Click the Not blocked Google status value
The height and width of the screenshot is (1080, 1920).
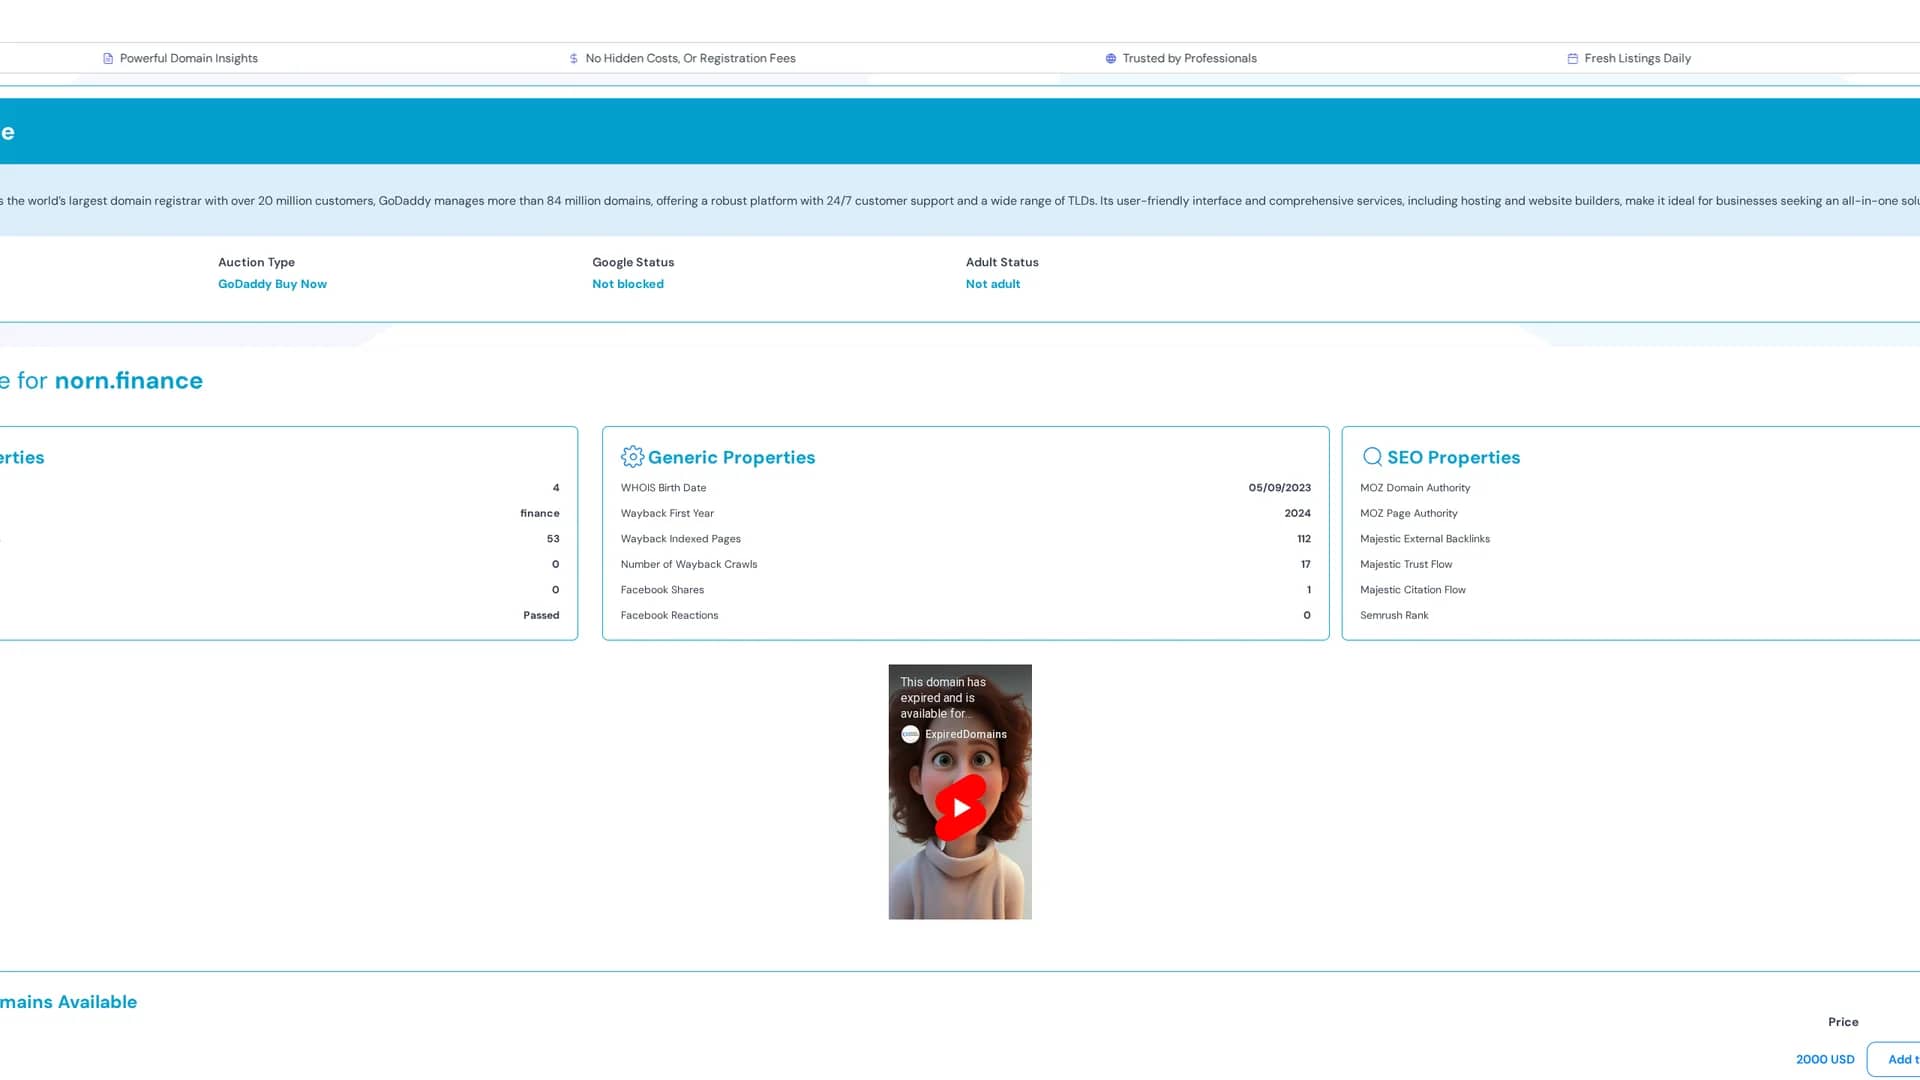627,284
